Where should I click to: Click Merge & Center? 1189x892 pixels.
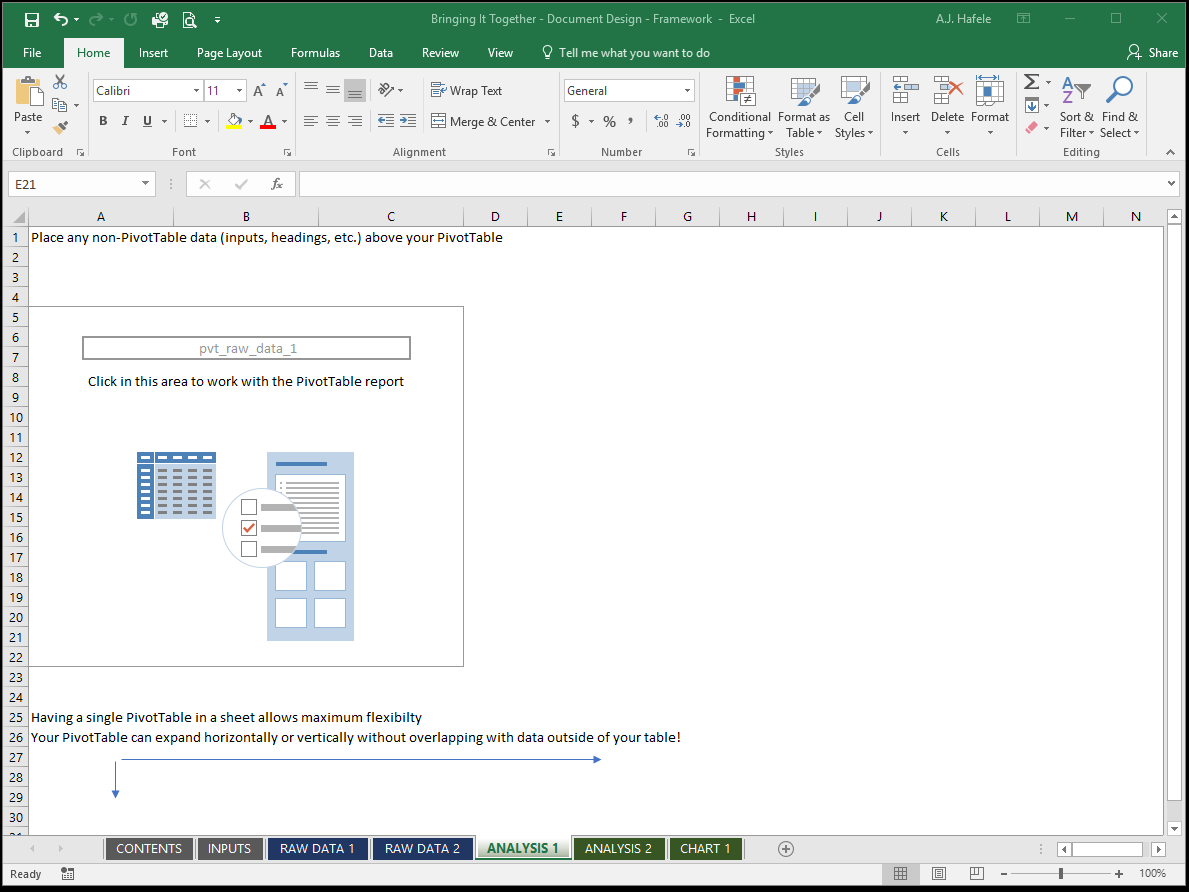tap(484, 121)
